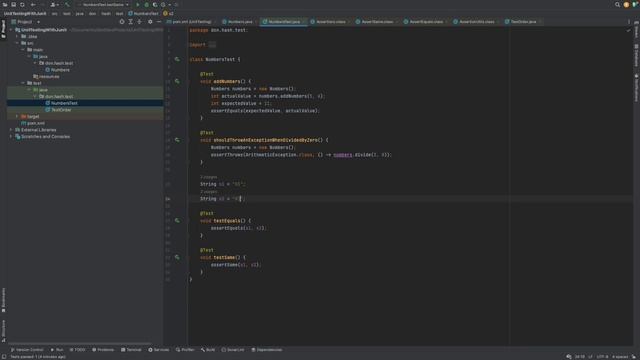Run with Coverage icon in toolbar
This screenshot has height=360, width=640.
coord(155,4)
